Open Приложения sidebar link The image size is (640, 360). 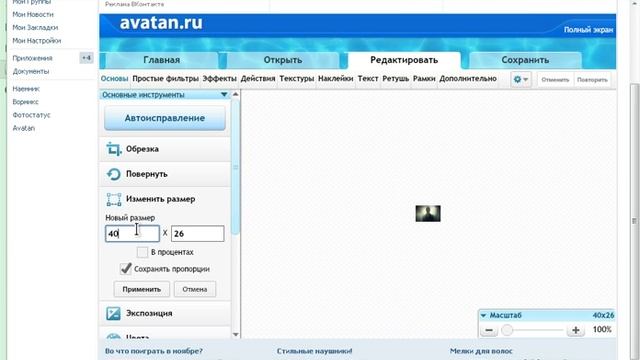[x=32, y=58]
